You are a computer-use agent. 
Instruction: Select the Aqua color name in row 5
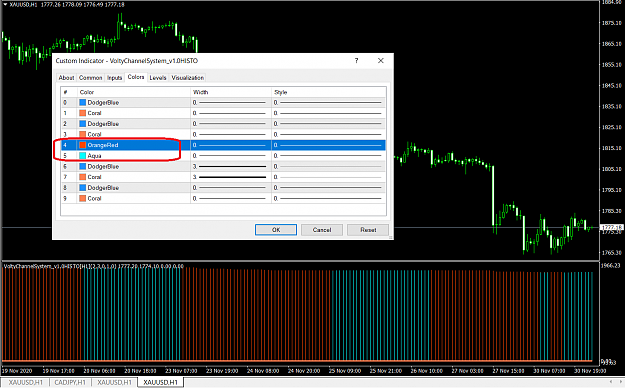pyautogui.click(x=94, y=156)
